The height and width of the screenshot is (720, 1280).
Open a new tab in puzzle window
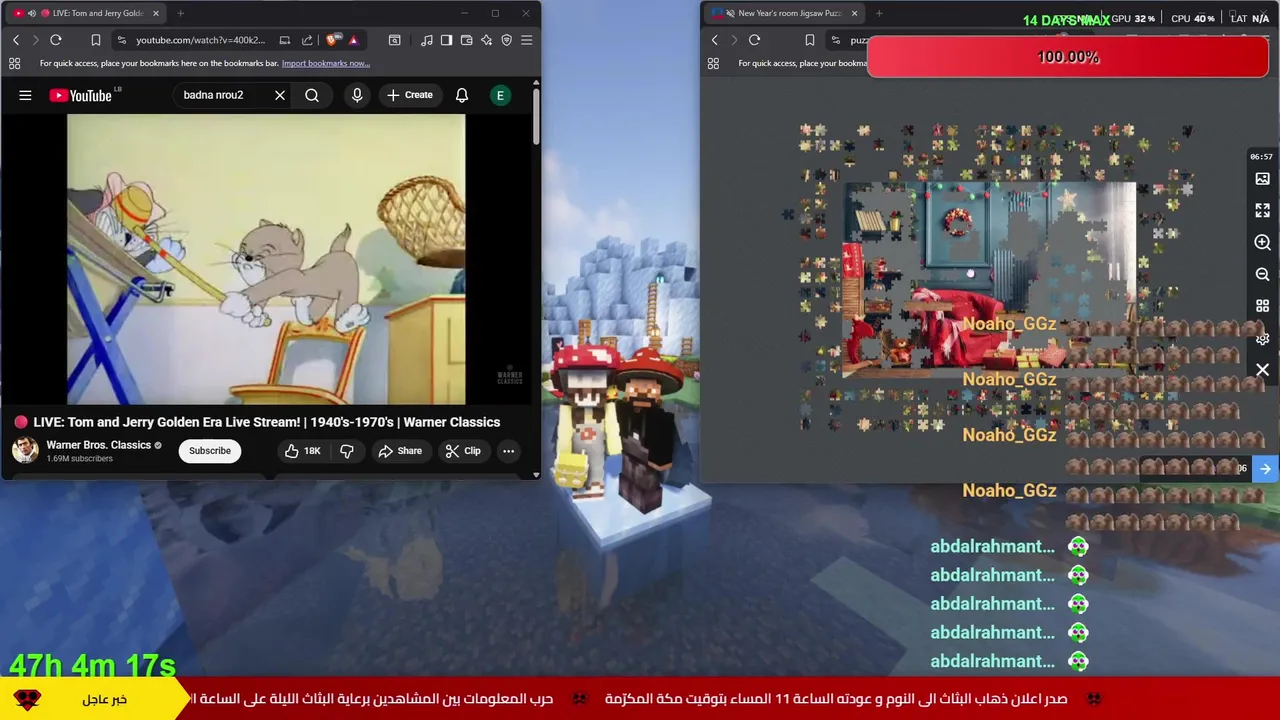click(x=878, y=13)
